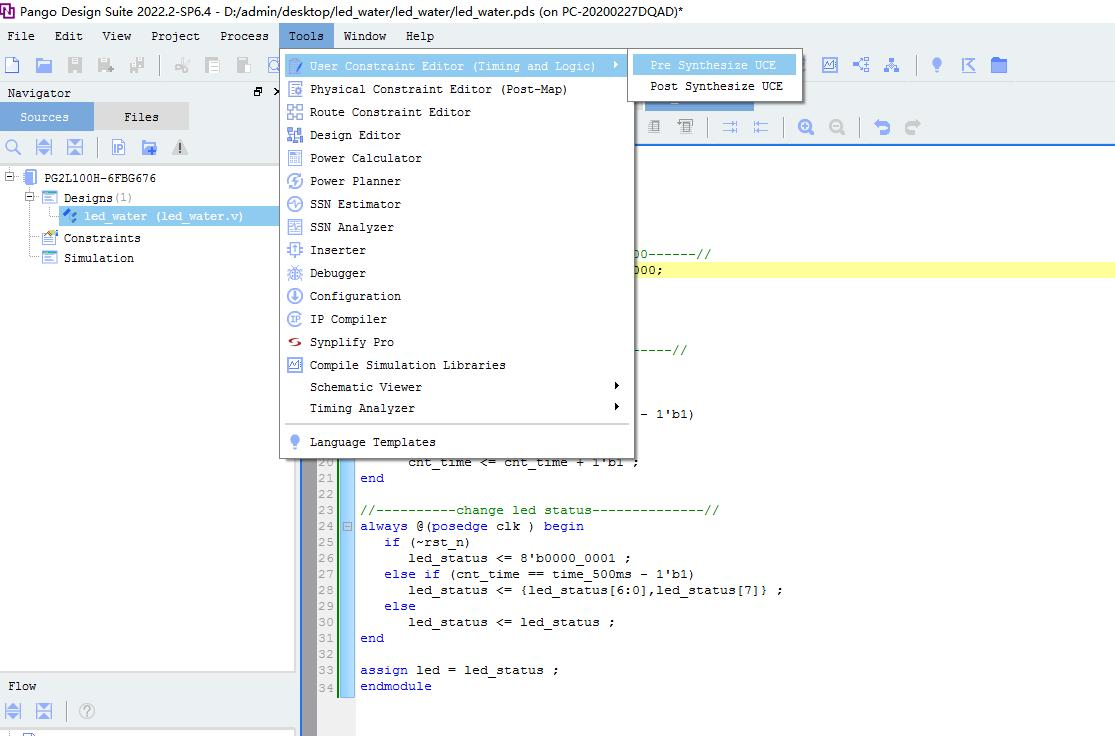Open the Configuration tool

tap(456, 296)
